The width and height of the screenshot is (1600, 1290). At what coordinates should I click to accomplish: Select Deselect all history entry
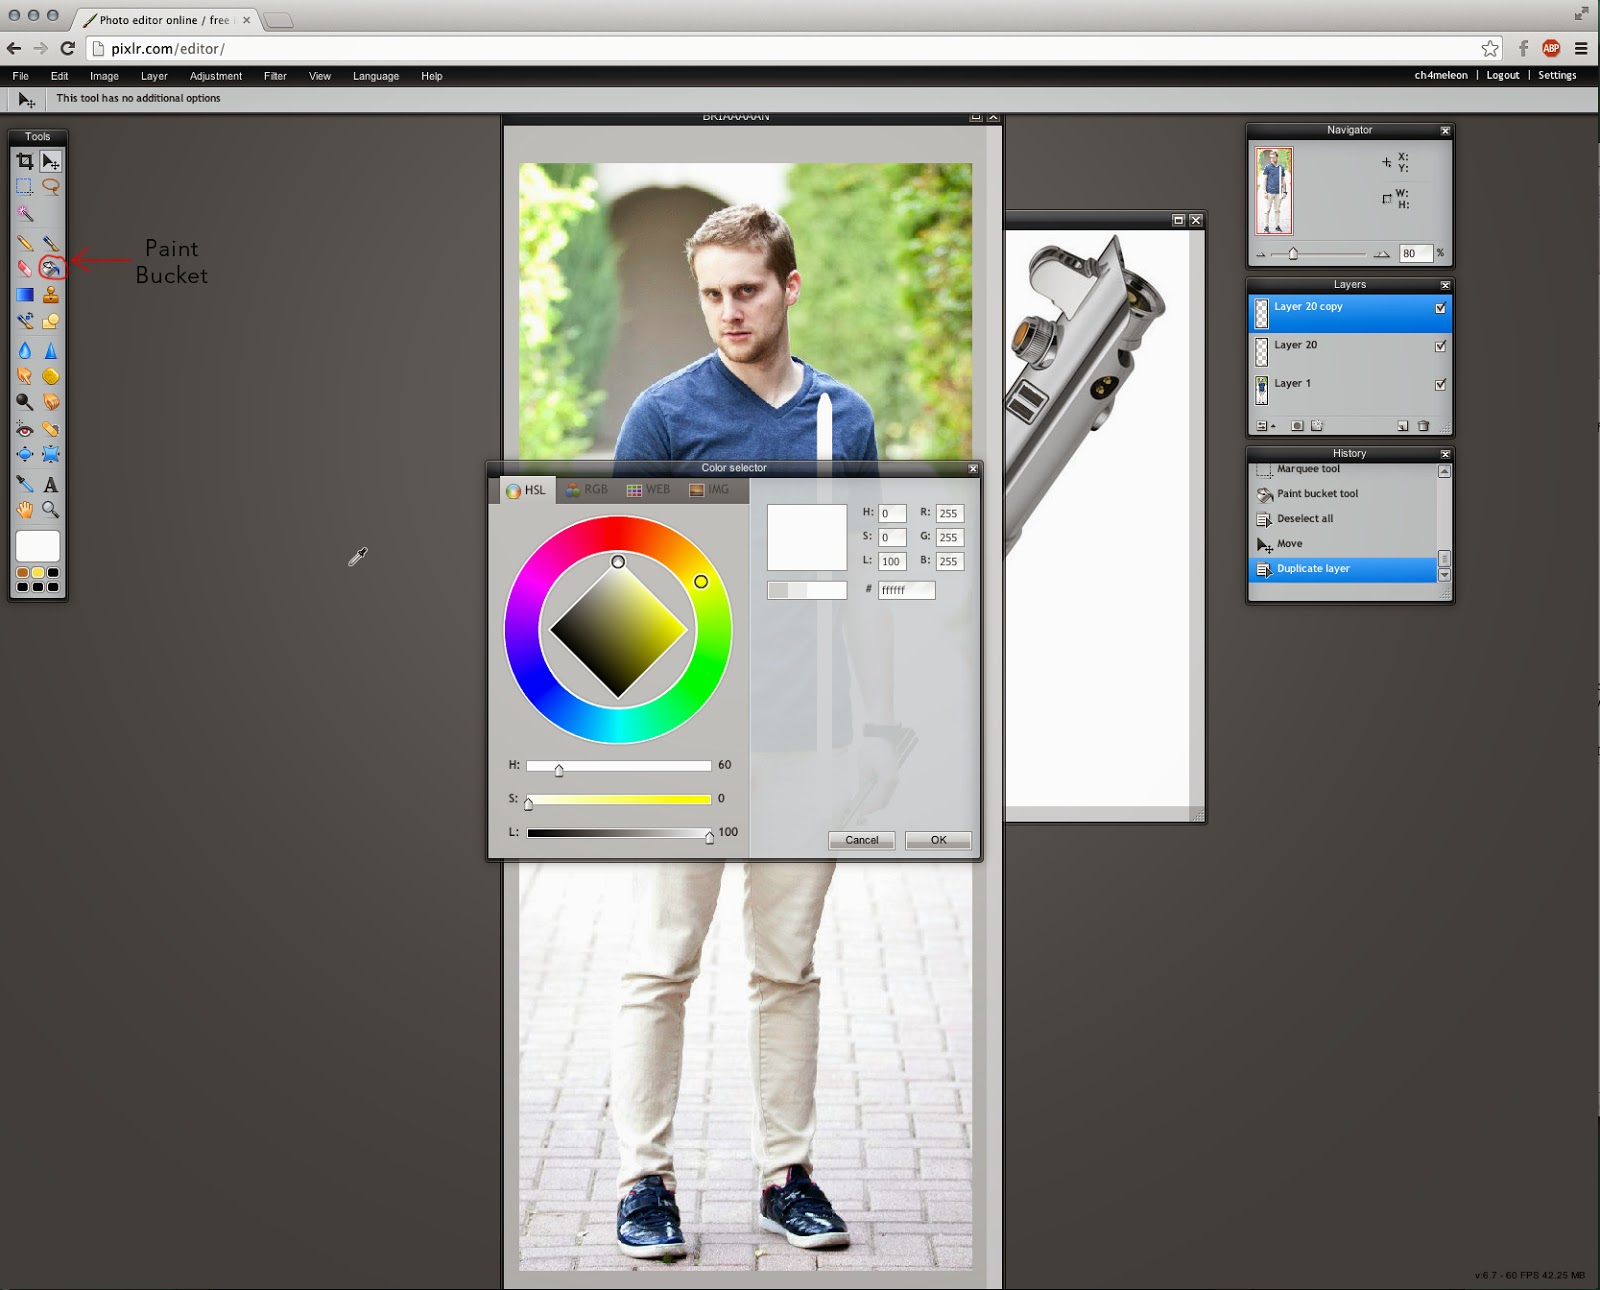tap(1344, 519)
